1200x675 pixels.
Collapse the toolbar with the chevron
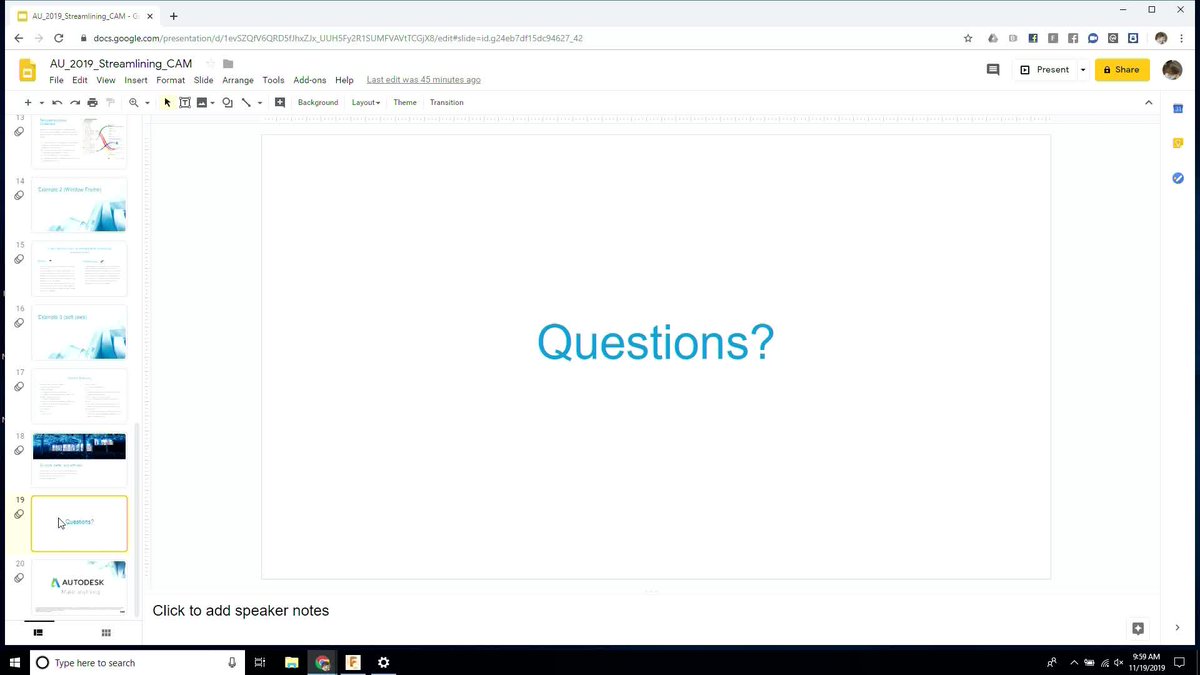[1149, 101]
